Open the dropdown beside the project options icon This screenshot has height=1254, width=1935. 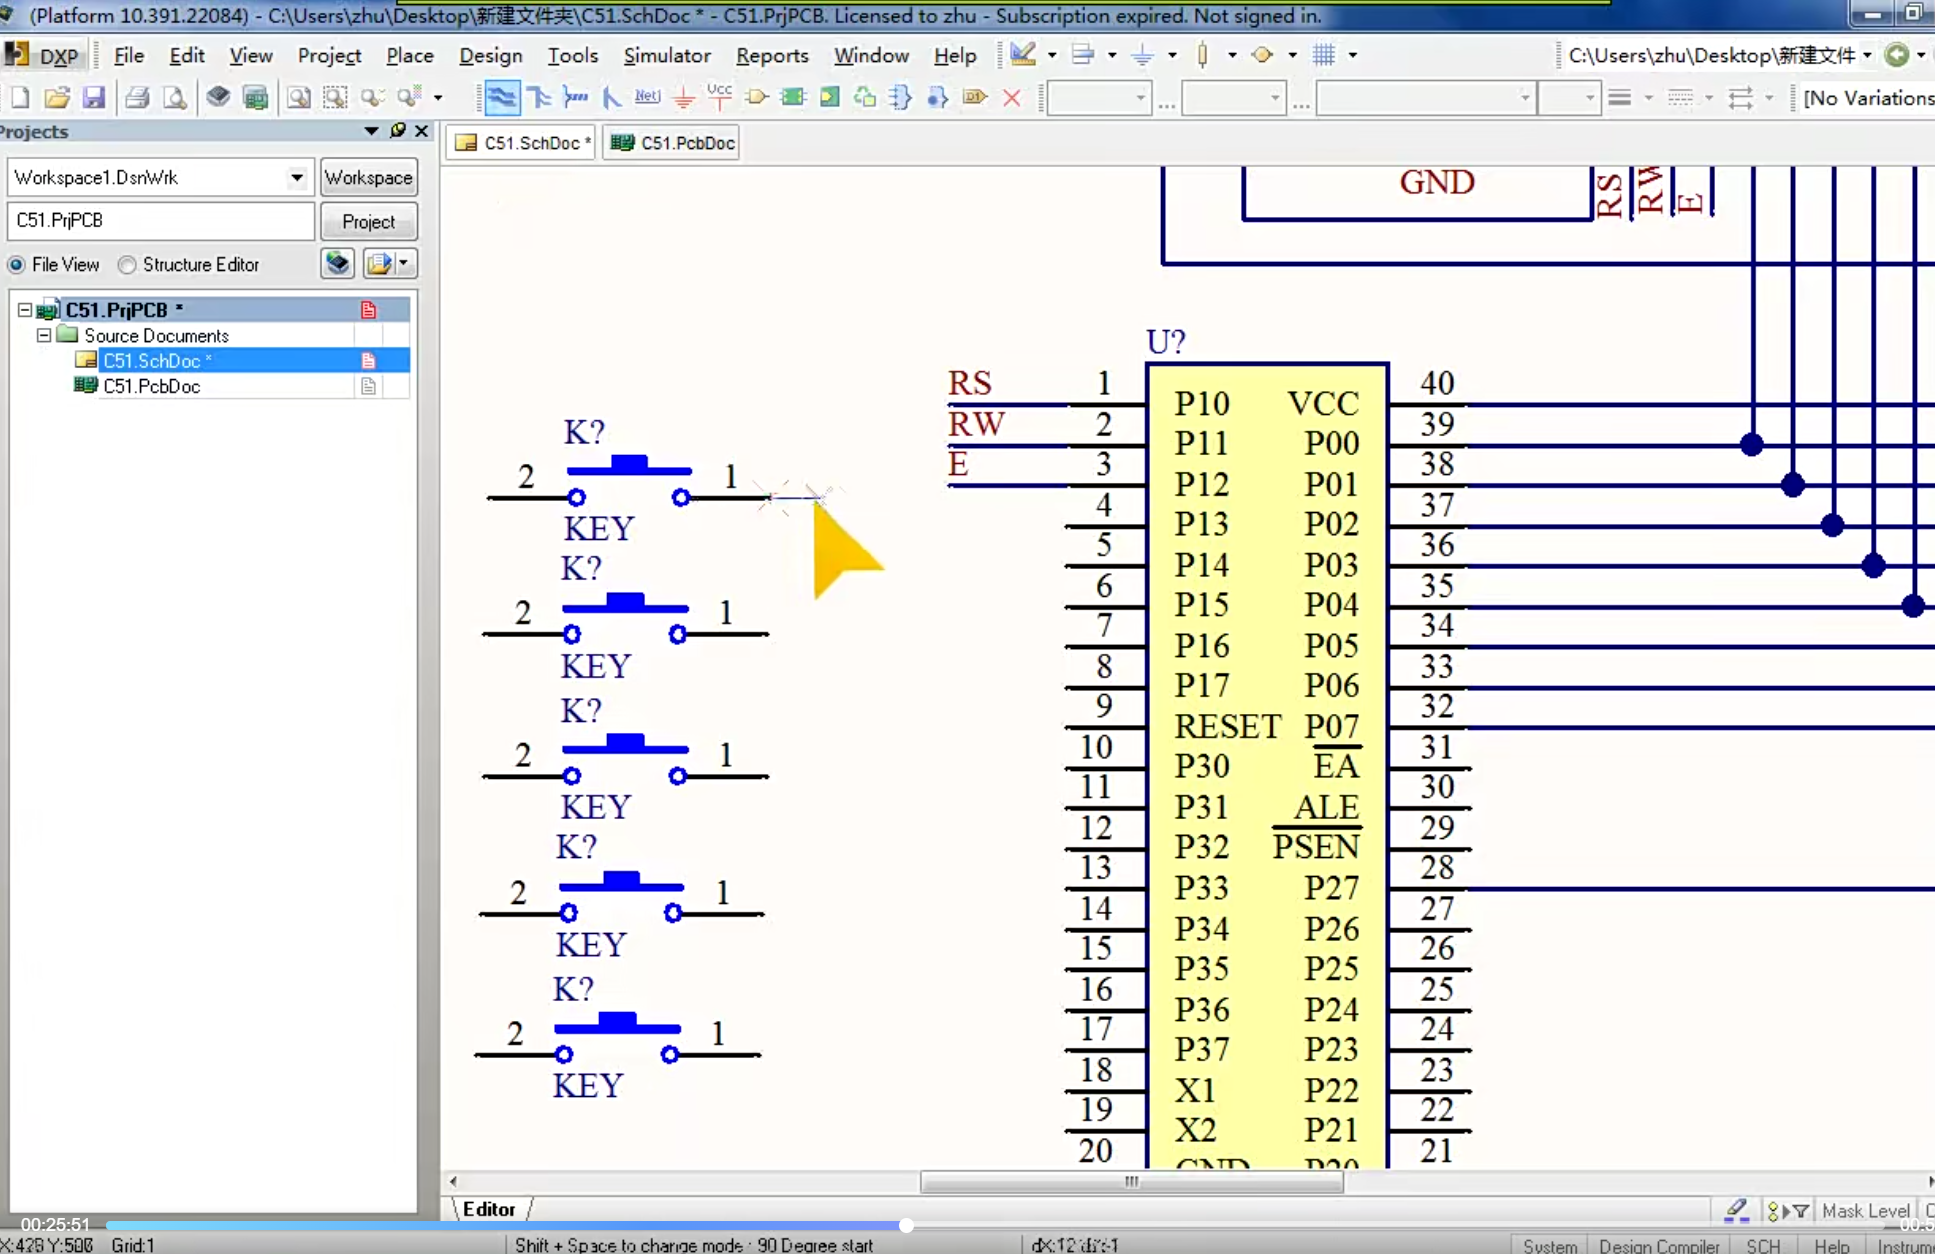[403, 263]
